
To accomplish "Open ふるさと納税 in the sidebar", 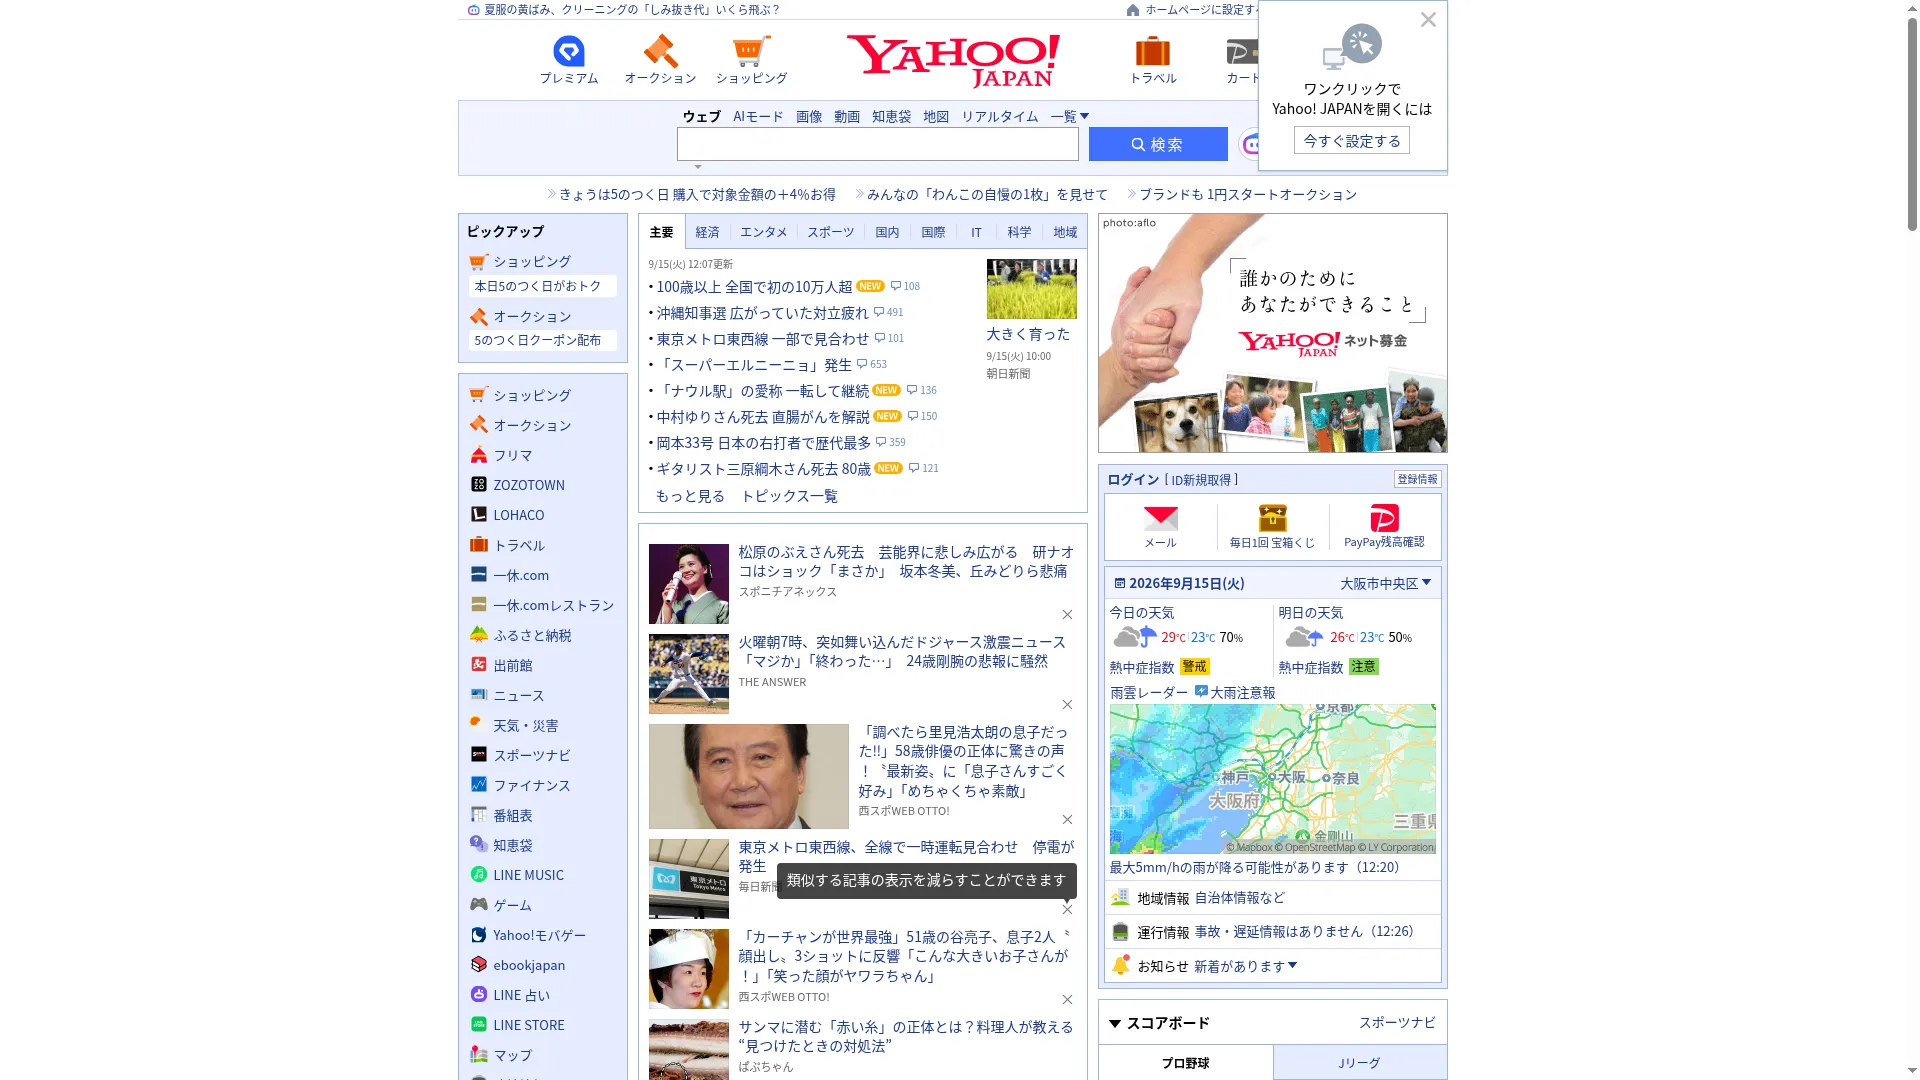I will coord(532,635).
